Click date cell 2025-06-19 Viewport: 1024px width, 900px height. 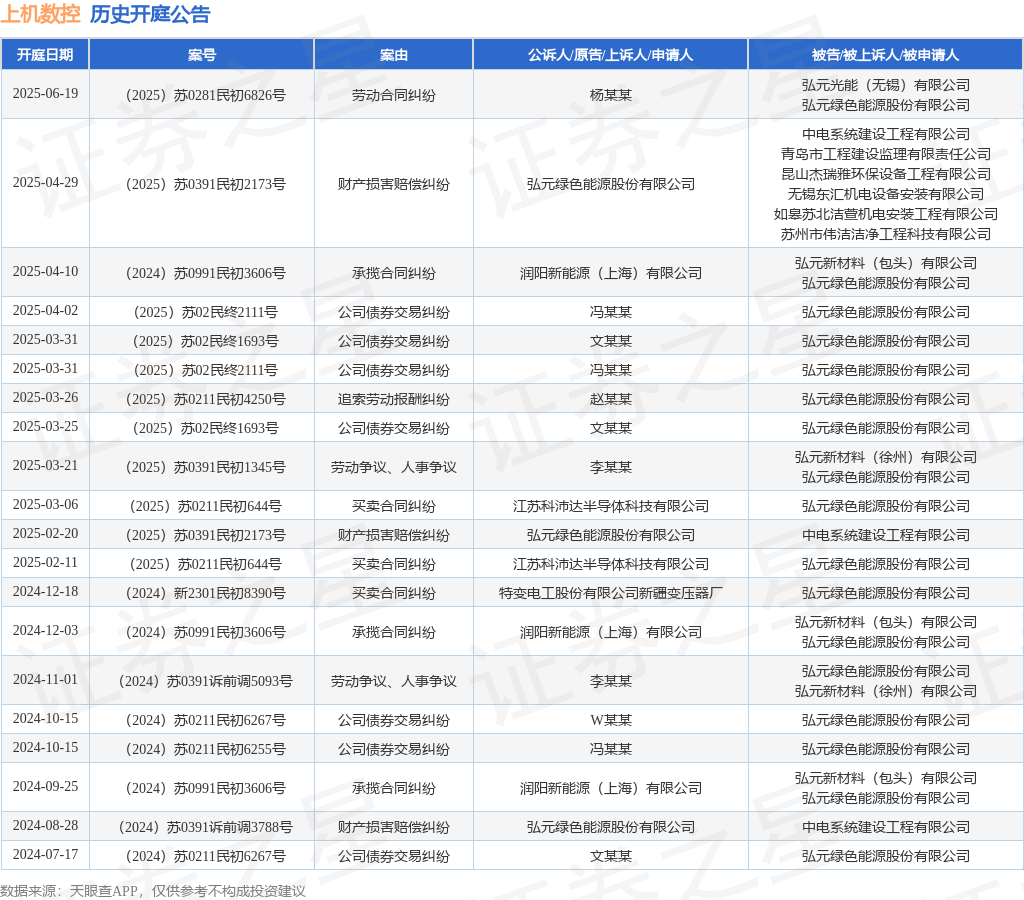pyautogui.click(x=45, y=93)
